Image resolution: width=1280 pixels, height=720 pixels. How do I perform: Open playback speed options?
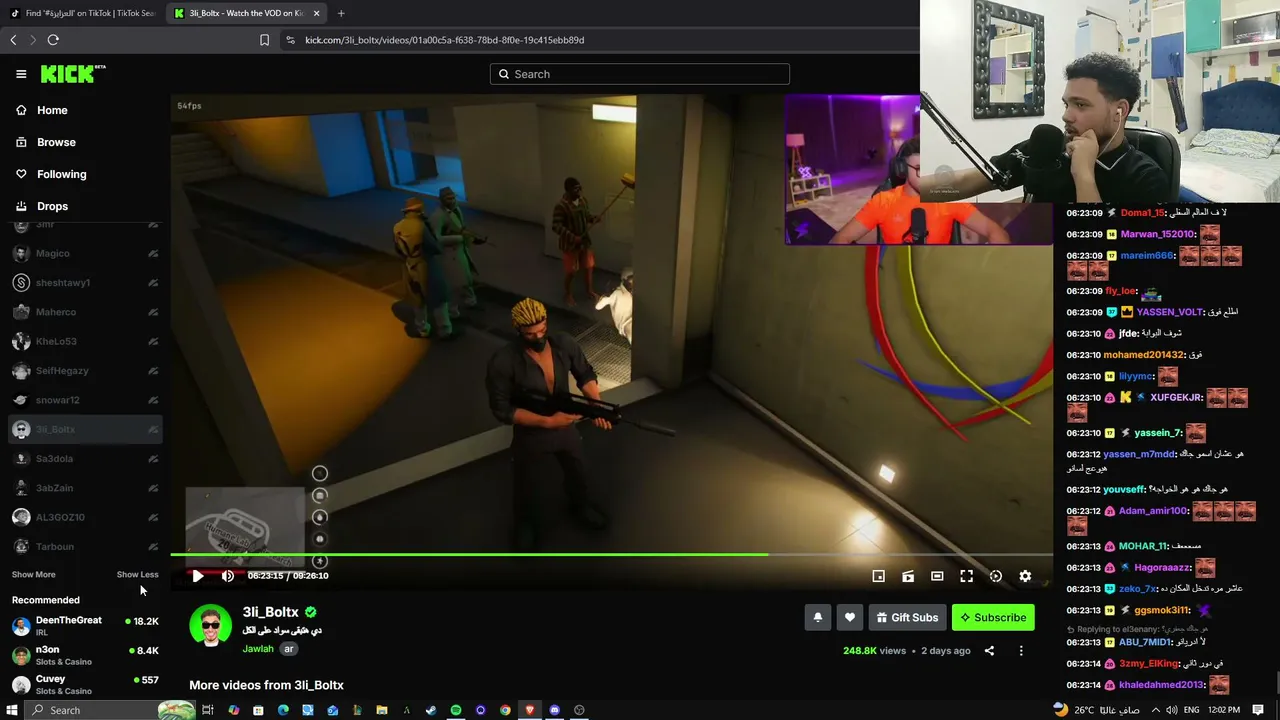point(996,576)
